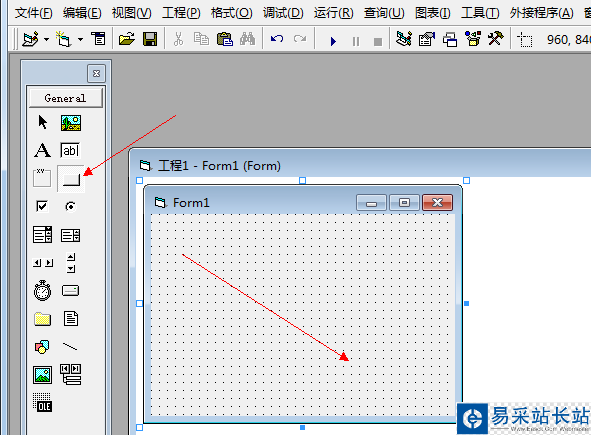Select the Image control tool
The width and height of the screenshot is (591, 435).
coord(43,375)
